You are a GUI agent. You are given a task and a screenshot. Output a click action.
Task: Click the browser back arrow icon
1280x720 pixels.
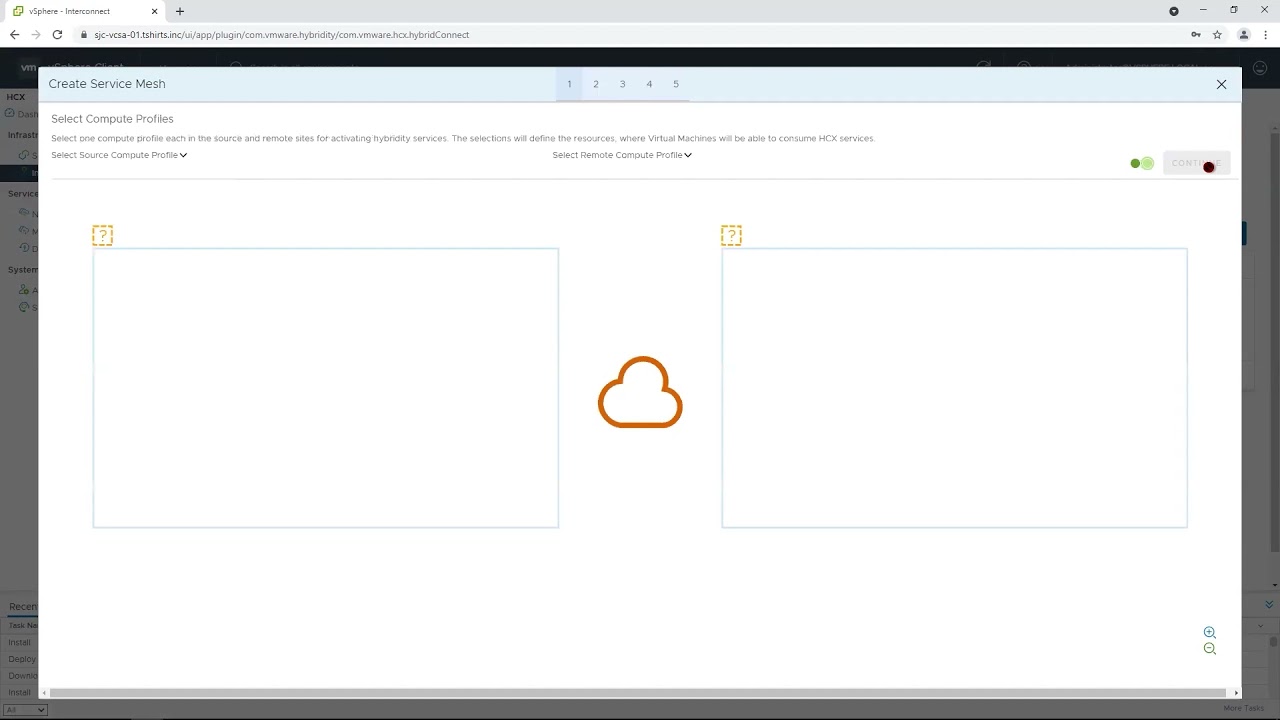pos(14,34)
